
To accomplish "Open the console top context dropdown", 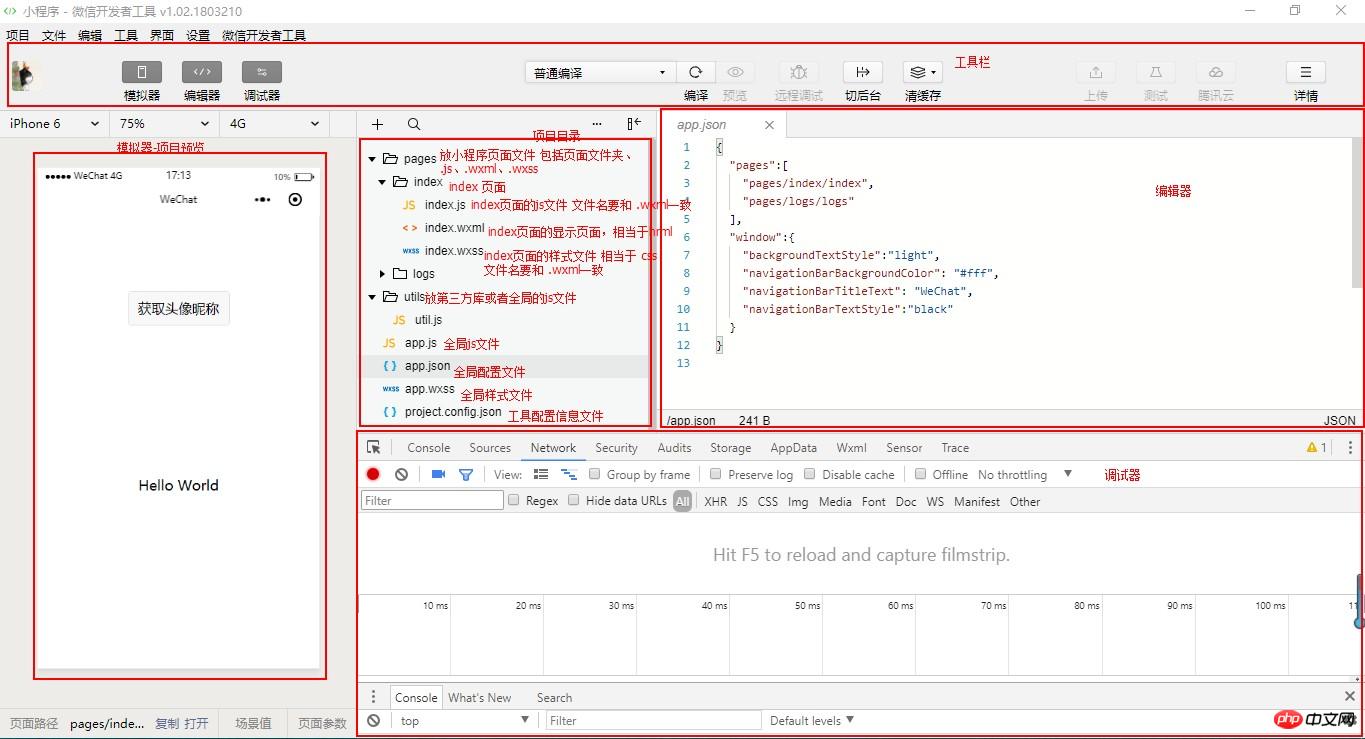I will click(x=465, y=720).
